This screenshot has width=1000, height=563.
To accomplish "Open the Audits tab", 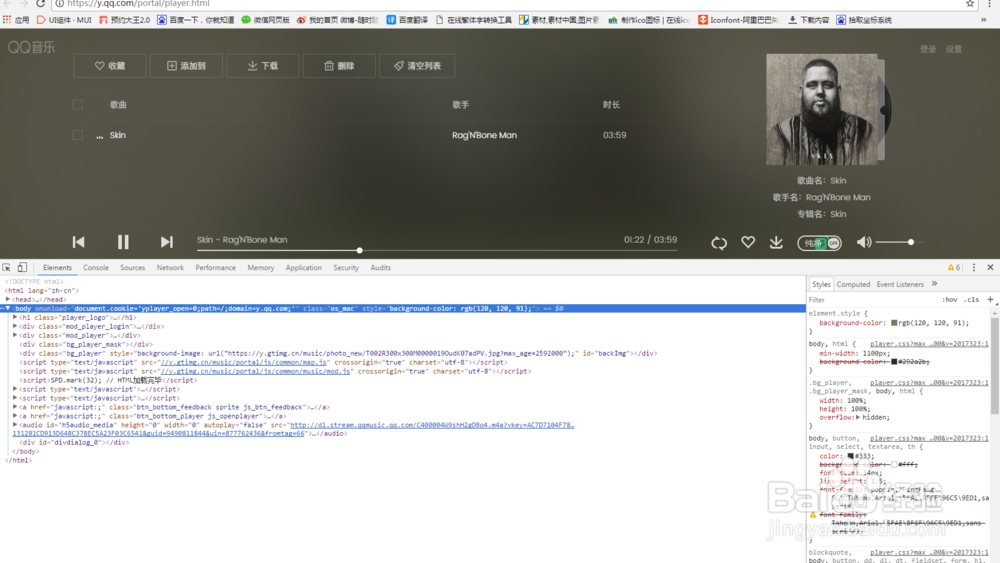I will 381,268.
